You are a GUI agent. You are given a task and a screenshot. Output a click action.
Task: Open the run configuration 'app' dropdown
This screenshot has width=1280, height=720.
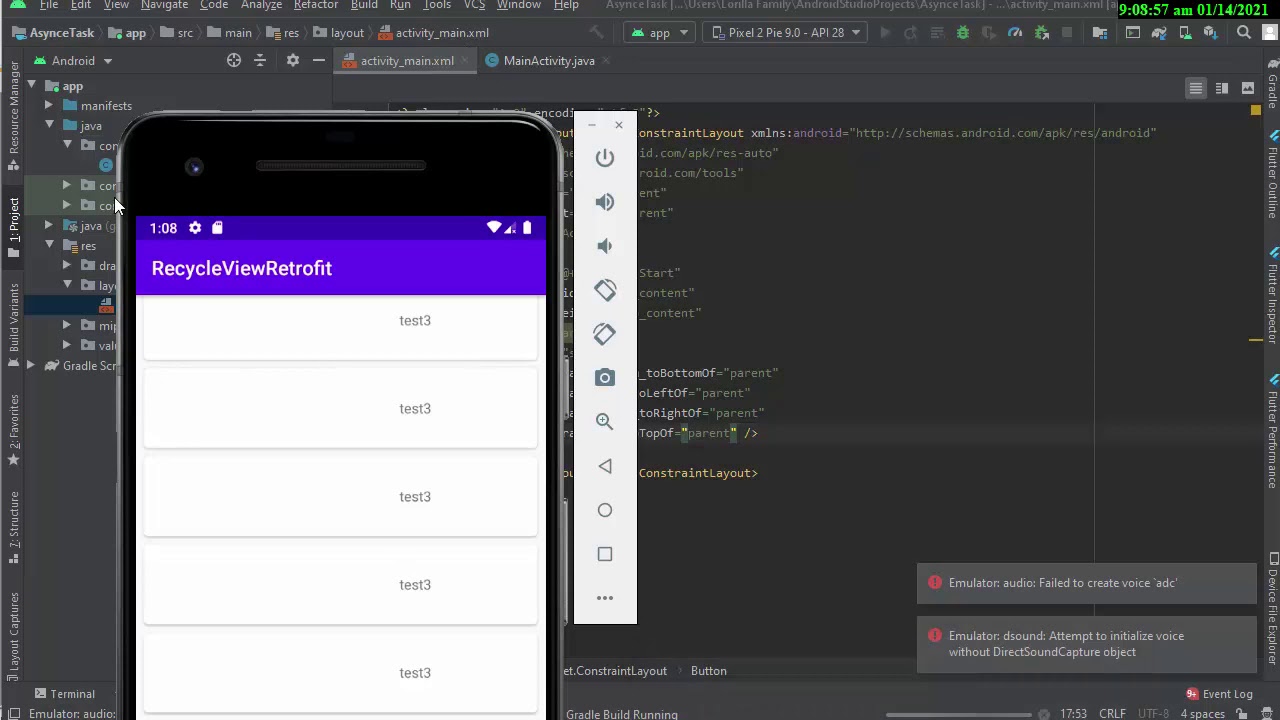click(x=660, y=33)
